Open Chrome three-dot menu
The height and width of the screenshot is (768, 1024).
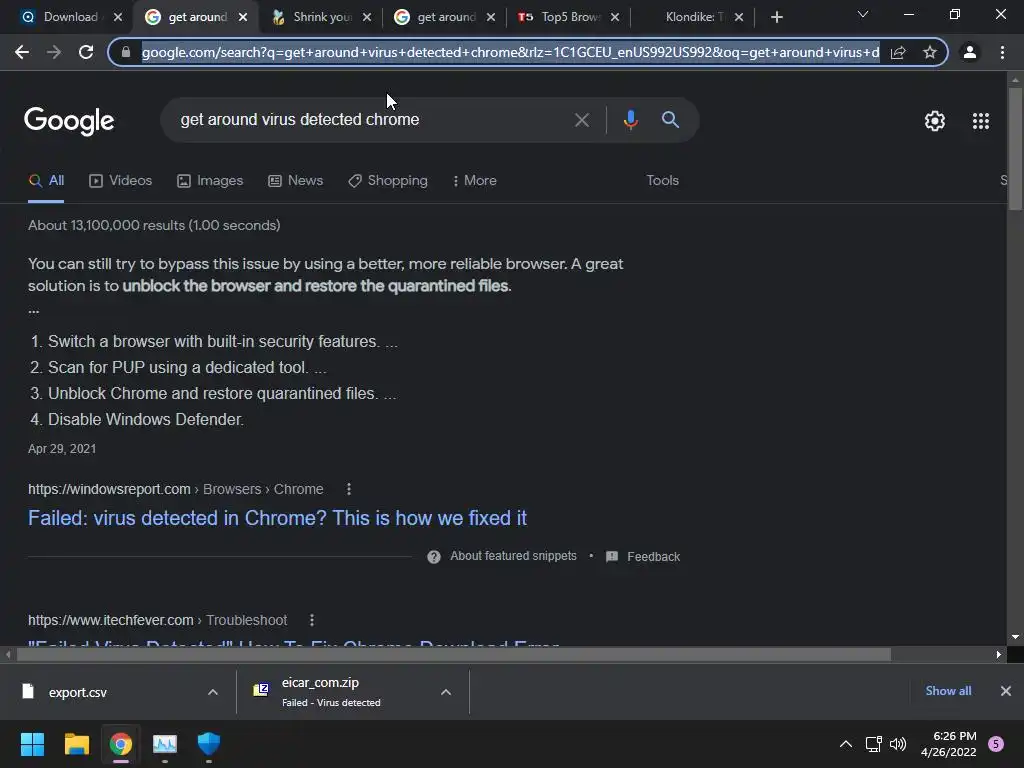point(1002,52)
